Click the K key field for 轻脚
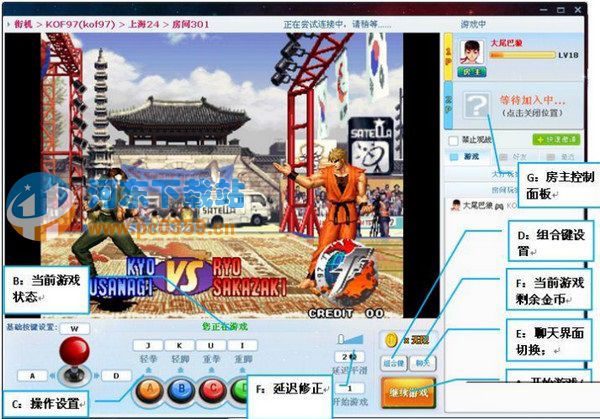 179,346
